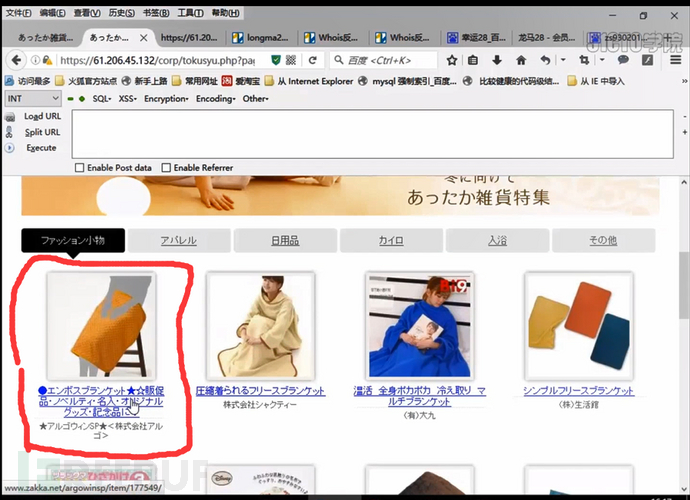Click the Split URL icon in HackBar

(x=9, y=132)
